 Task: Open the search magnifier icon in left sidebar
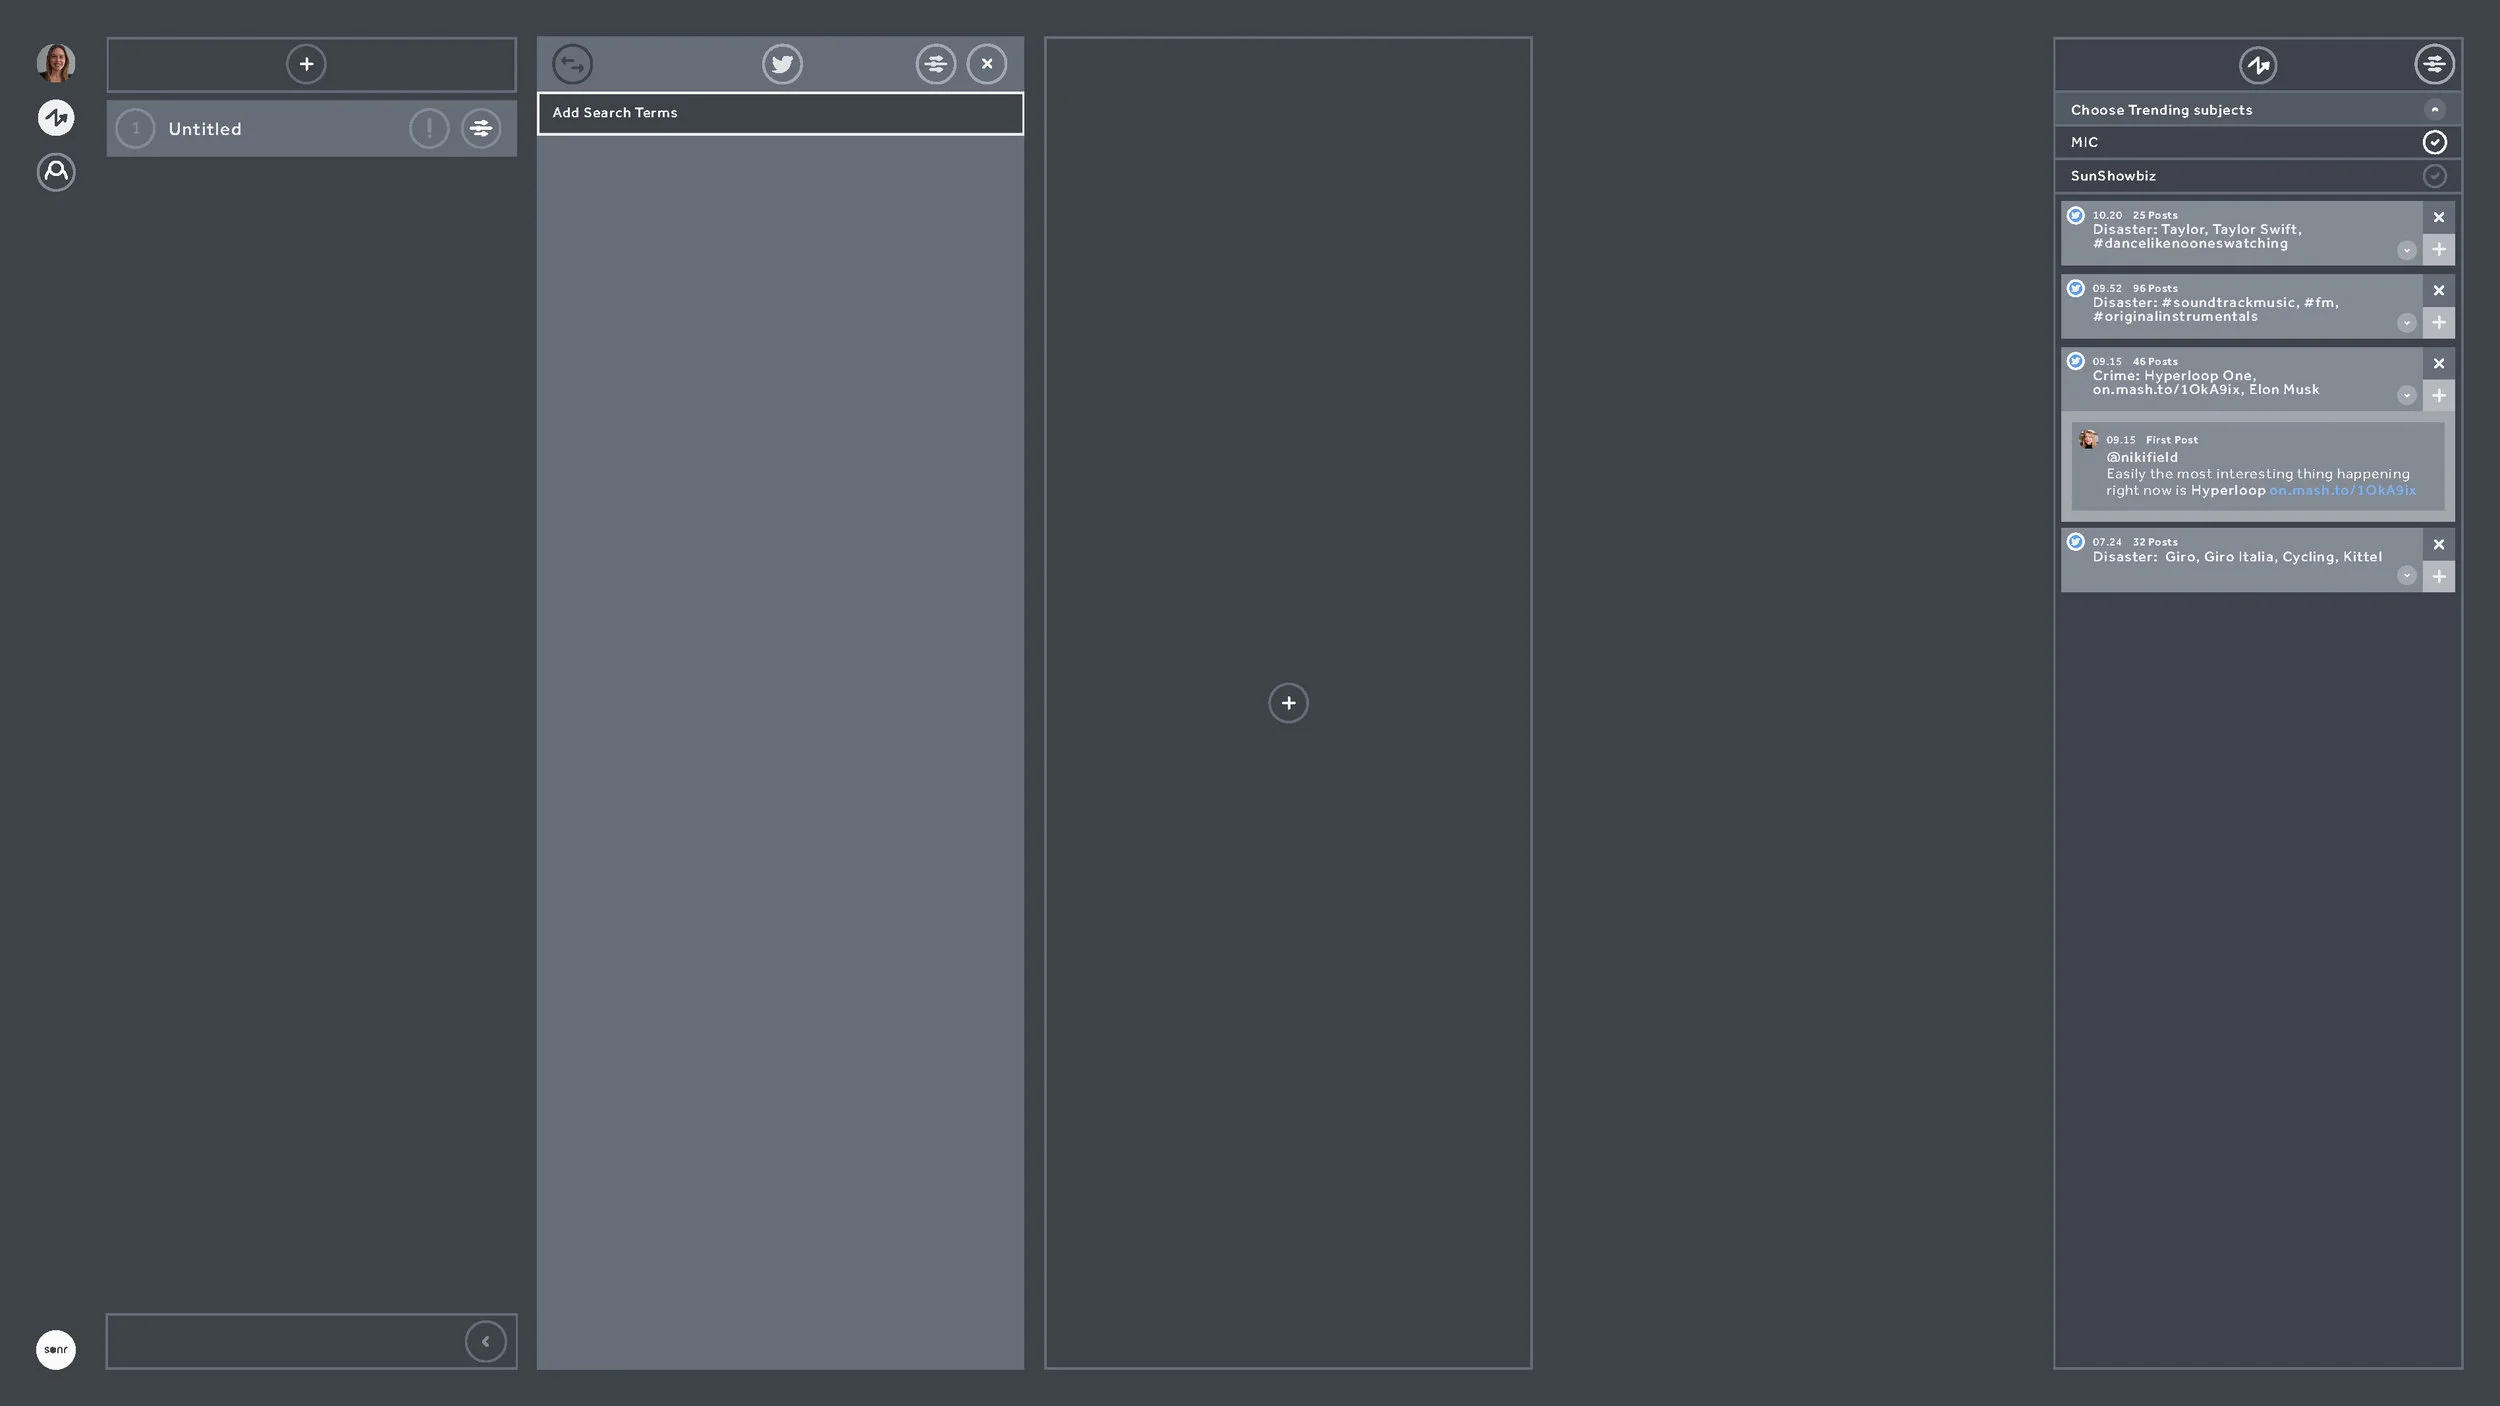pyautogui.click(x=56, y=172)
